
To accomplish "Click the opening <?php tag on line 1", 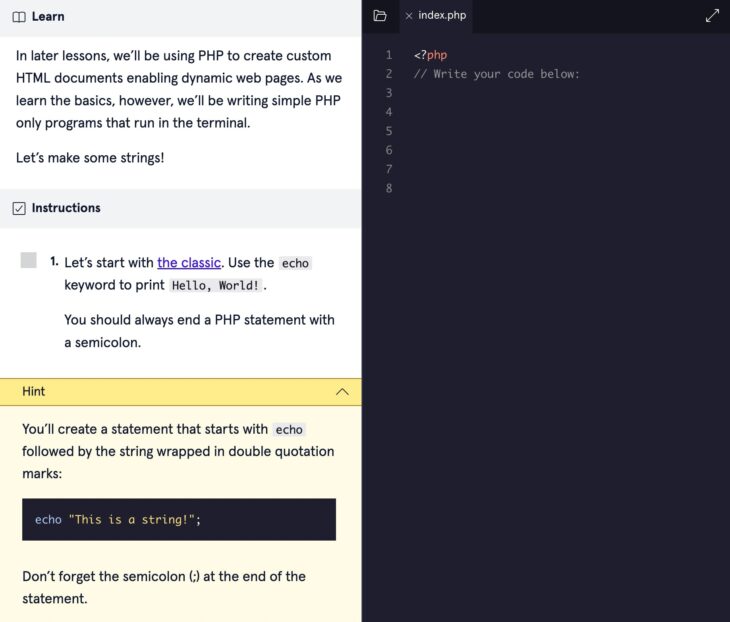I will (x=430, y=55).
